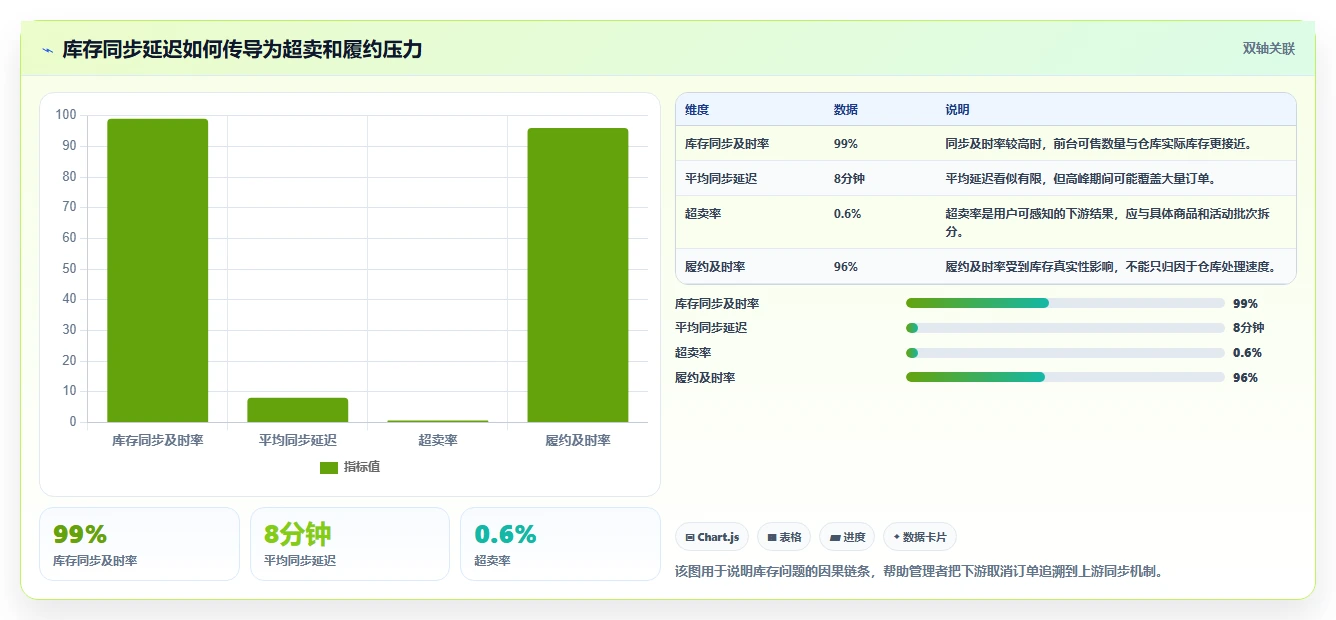1336x620 pixels.
Task: Click the lightning icon beside the title
Action: 48,49
